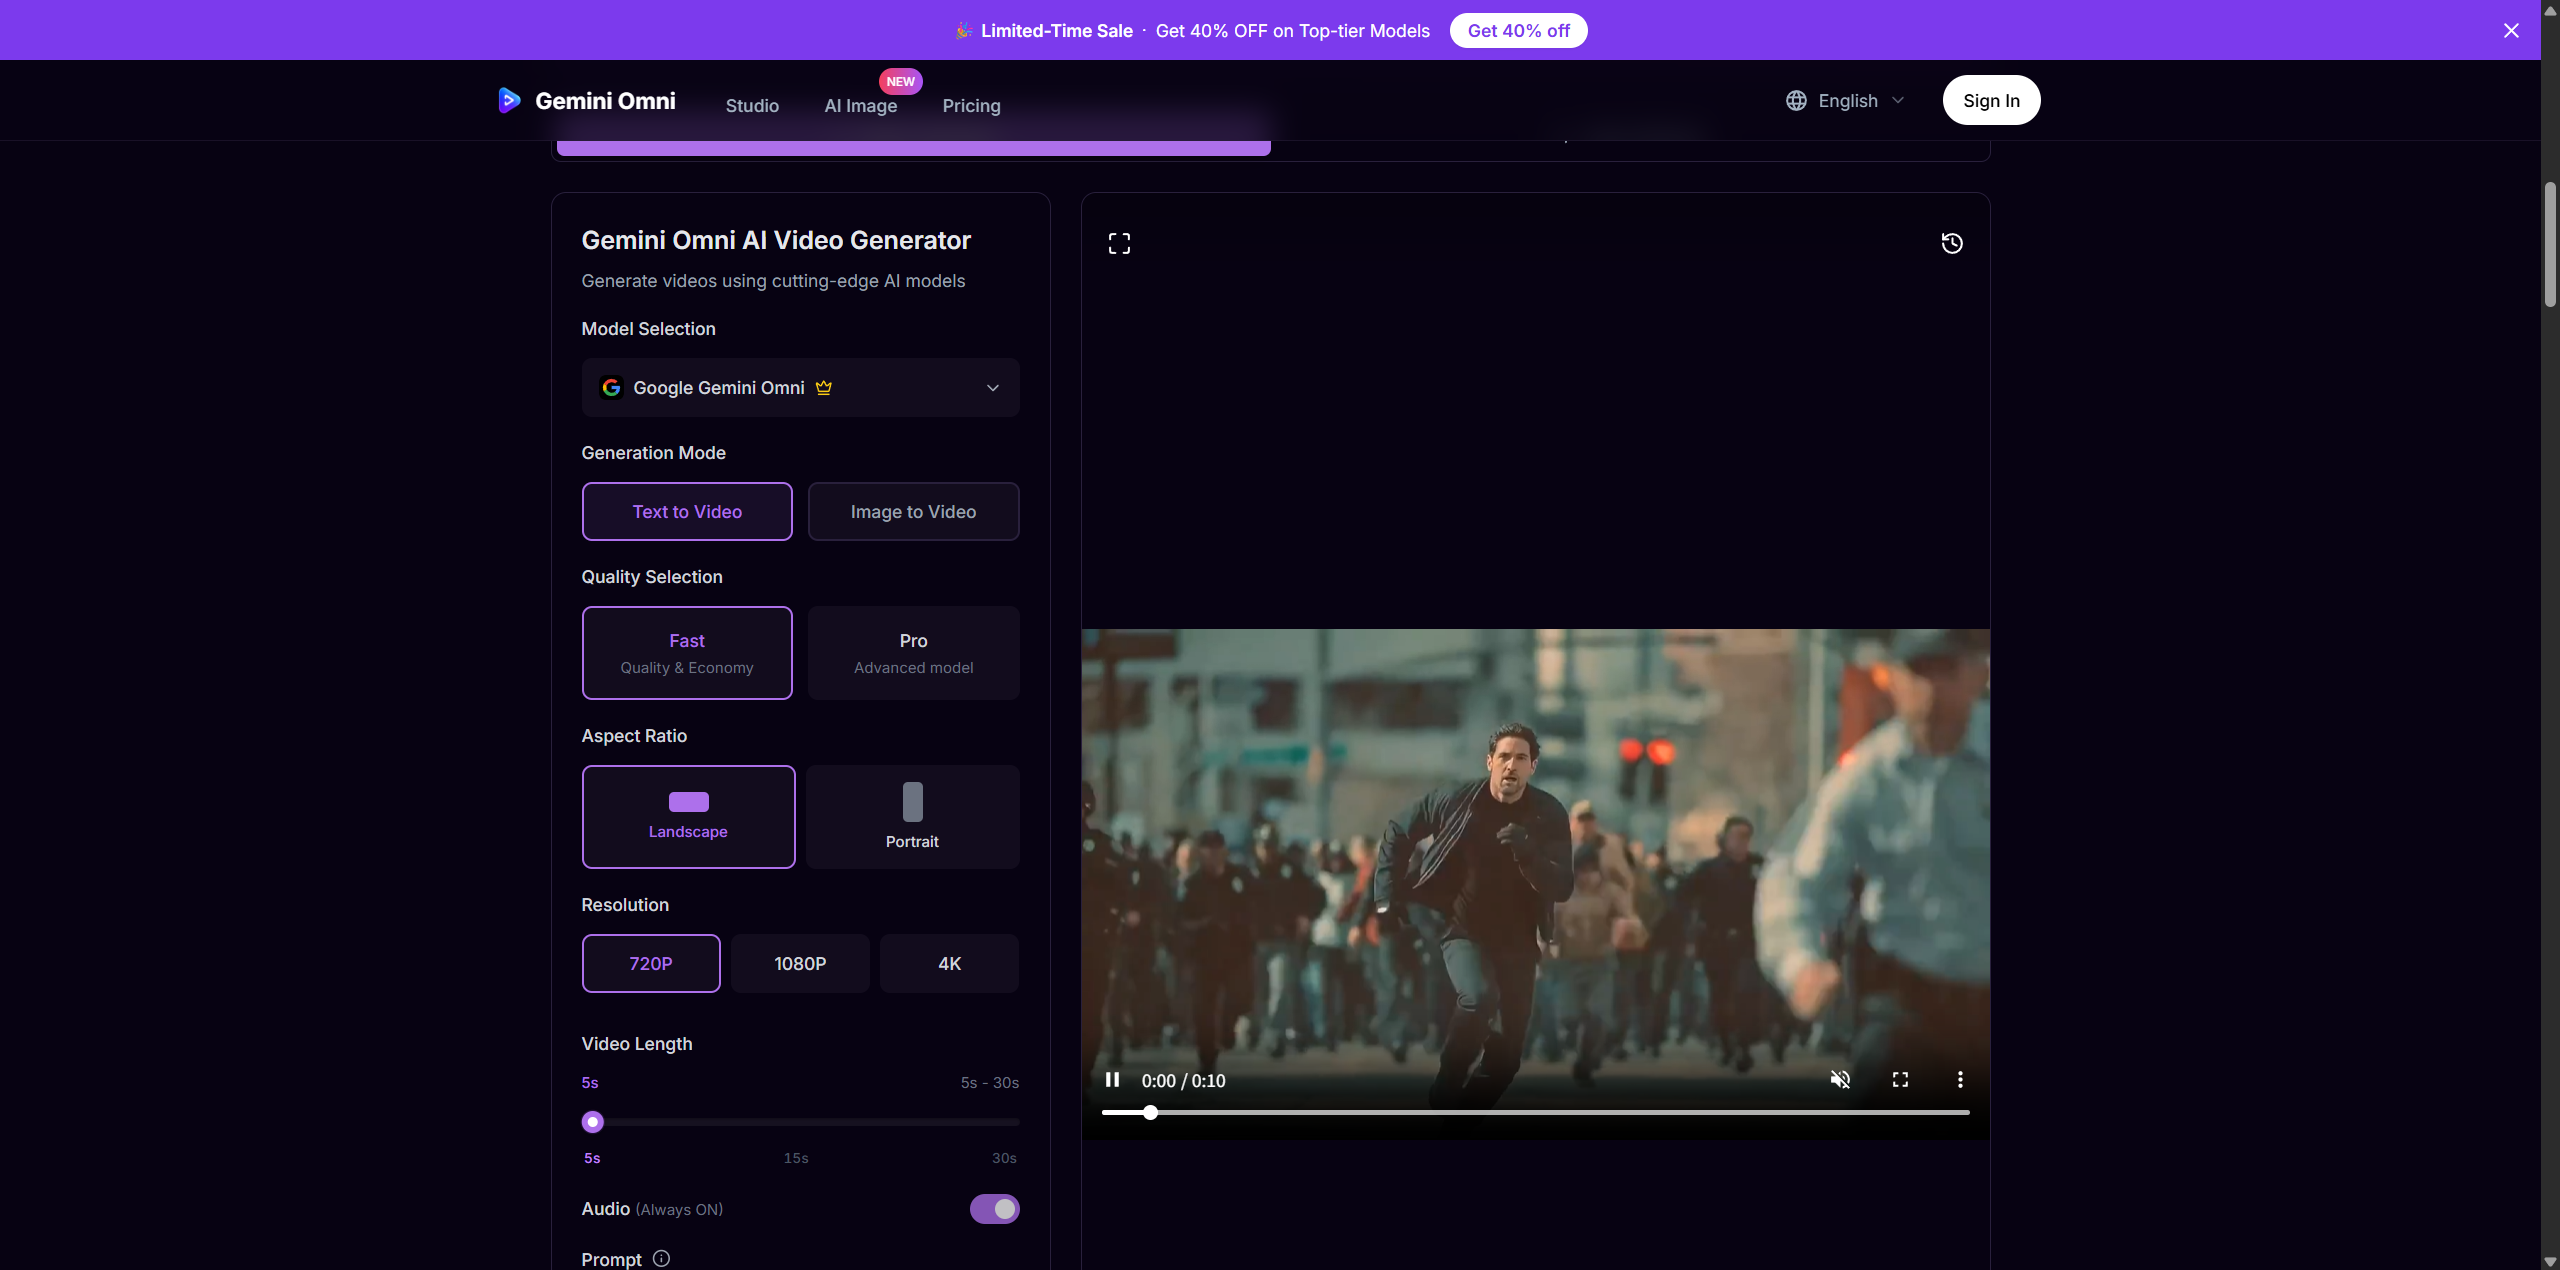Select Text to Video mode
Image resolution: width=2560 pixels, height=1270 pixels.
pos(687,512)
